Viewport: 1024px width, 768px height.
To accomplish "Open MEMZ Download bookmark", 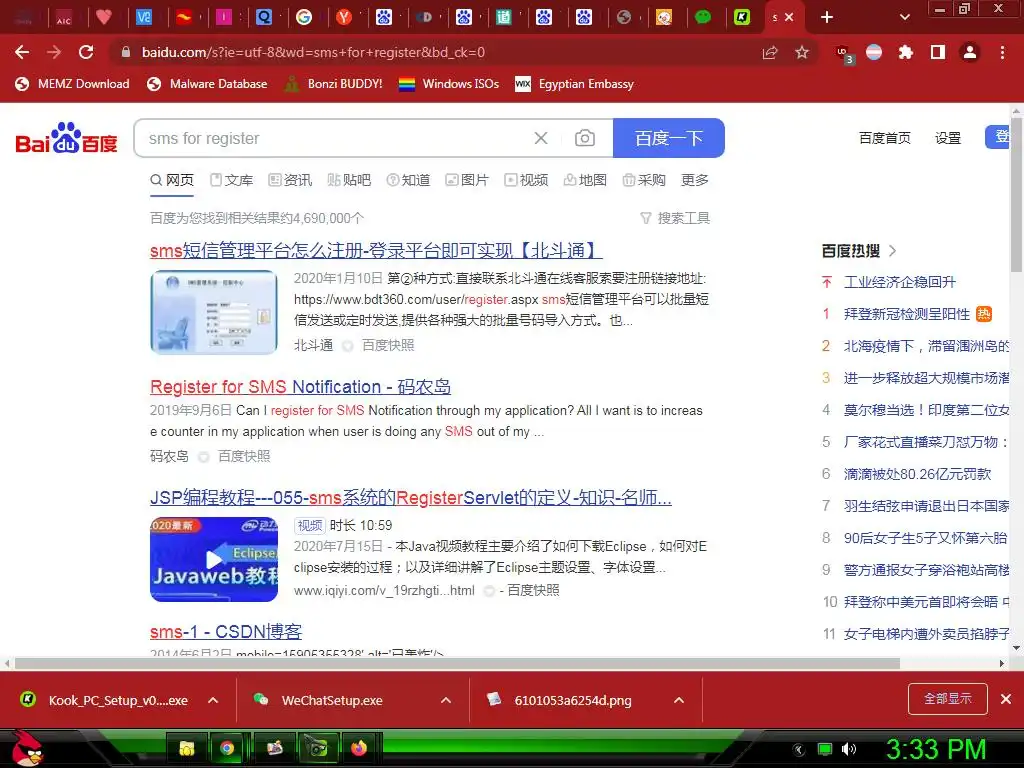I will tap(72, 84).
